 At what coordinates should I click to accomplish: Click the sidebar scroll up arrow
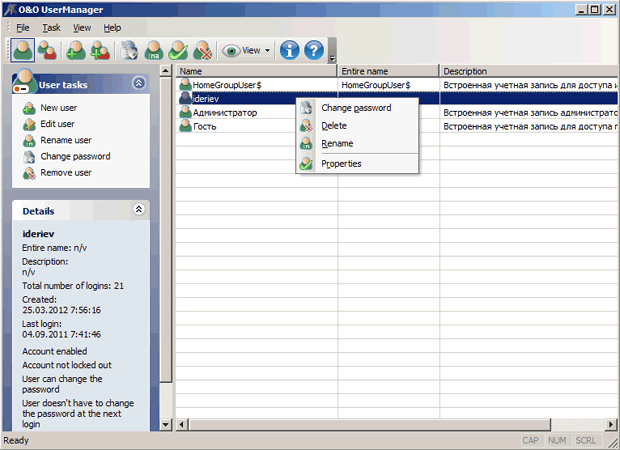click(166, 71)
